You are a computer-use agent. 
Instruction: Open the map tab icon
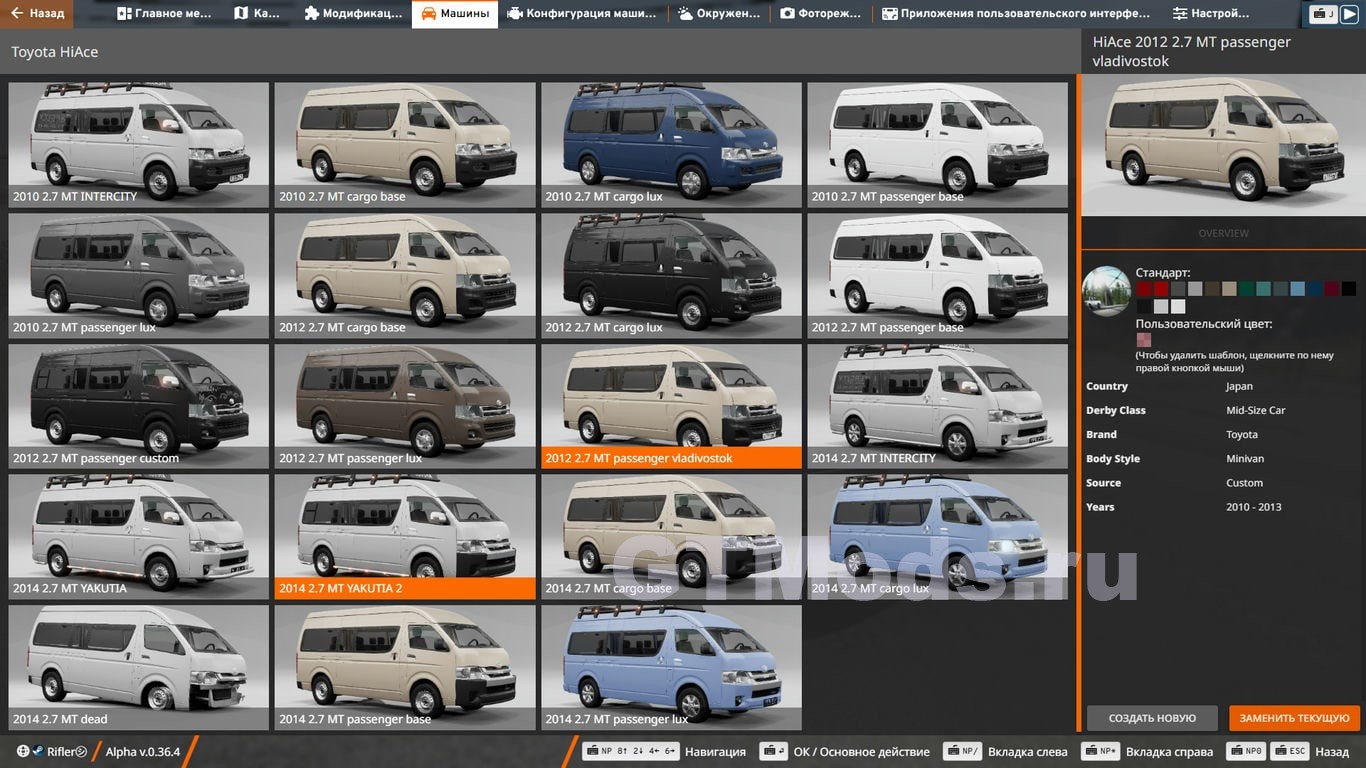click(241, 14)
